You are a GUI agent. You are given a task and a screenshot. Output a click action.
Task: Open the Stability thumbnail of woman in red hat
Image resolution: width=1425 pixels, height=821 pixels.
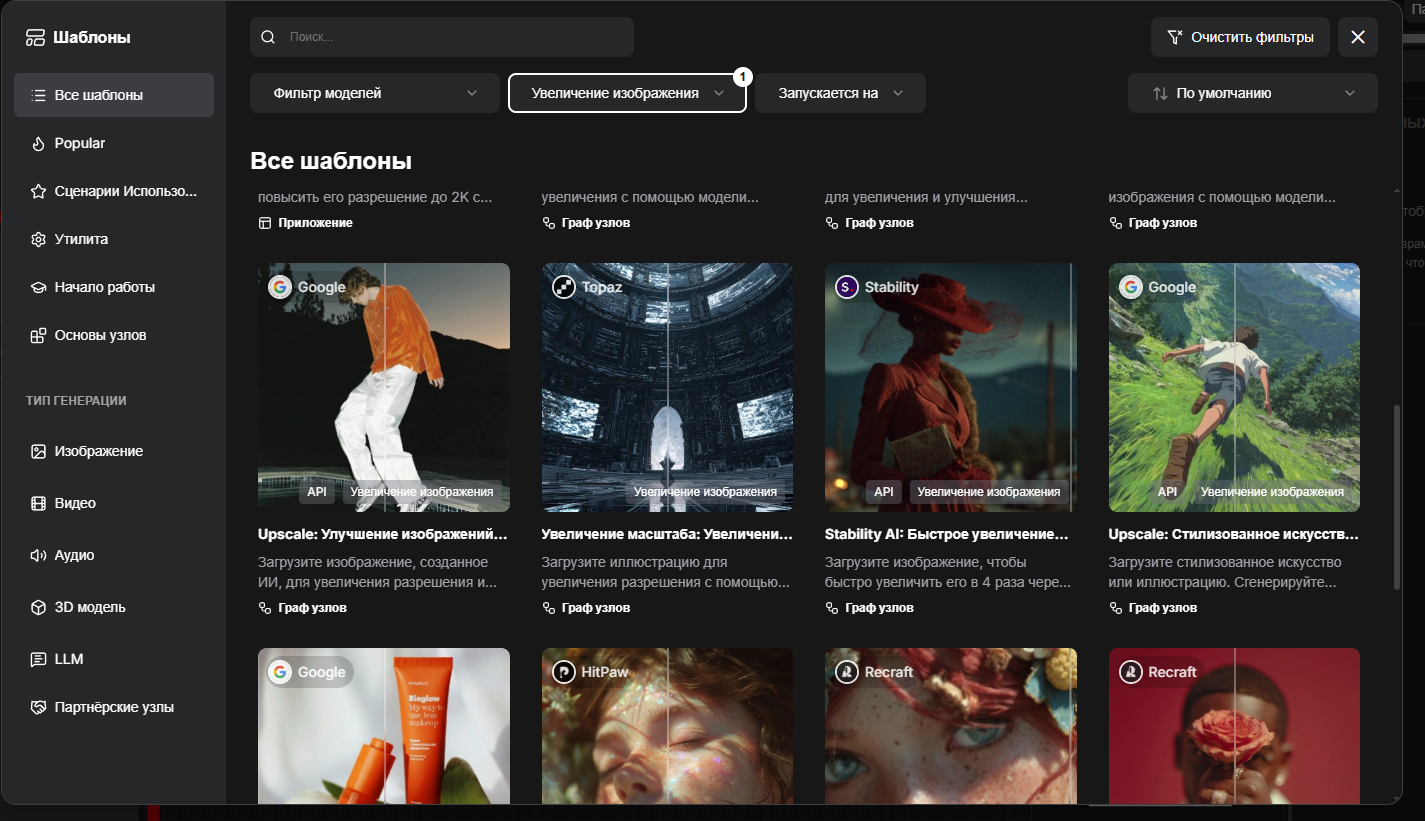[950, 388]
